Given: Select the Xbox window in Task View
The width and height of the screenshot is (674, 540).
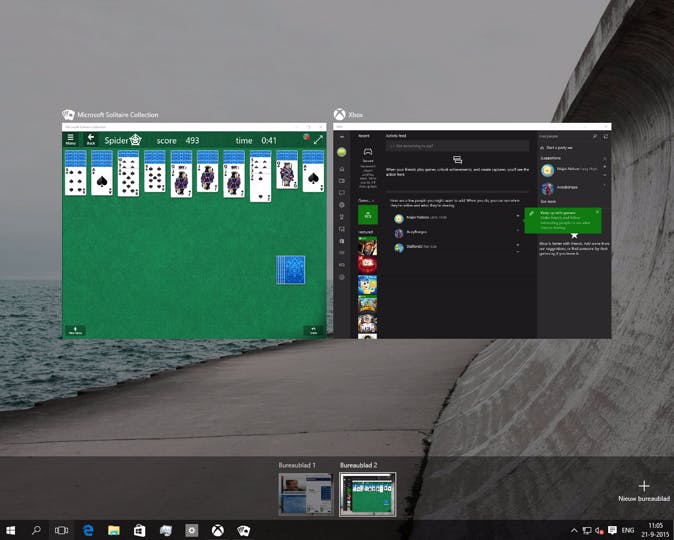Looking at the screenshot, I should [x=472, y=231].
